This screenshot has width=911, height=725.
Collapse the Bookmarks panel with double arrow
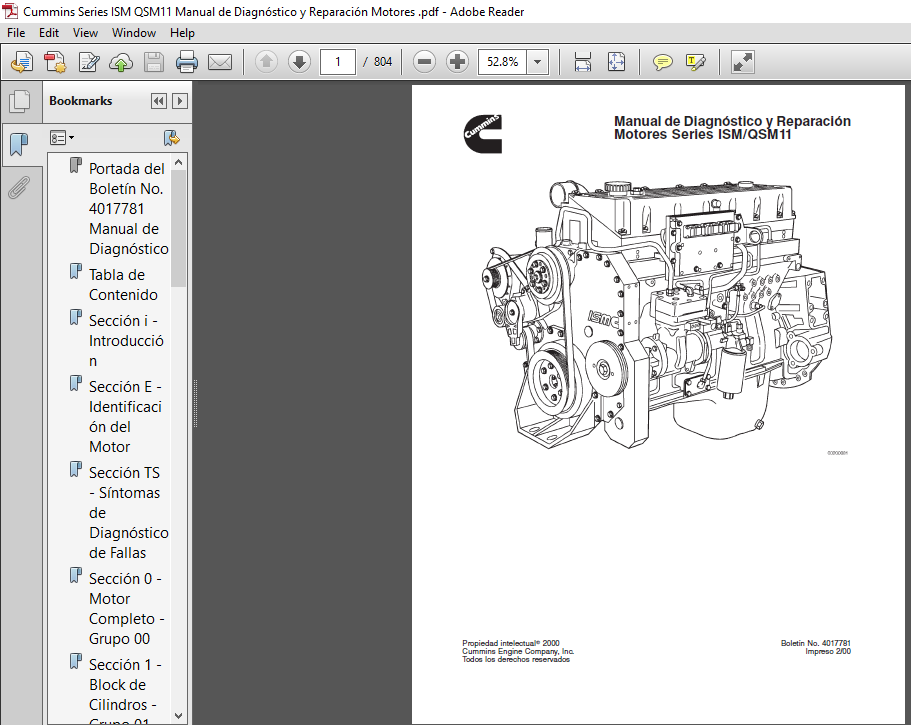pyautogui.click(x=159, y=101)
